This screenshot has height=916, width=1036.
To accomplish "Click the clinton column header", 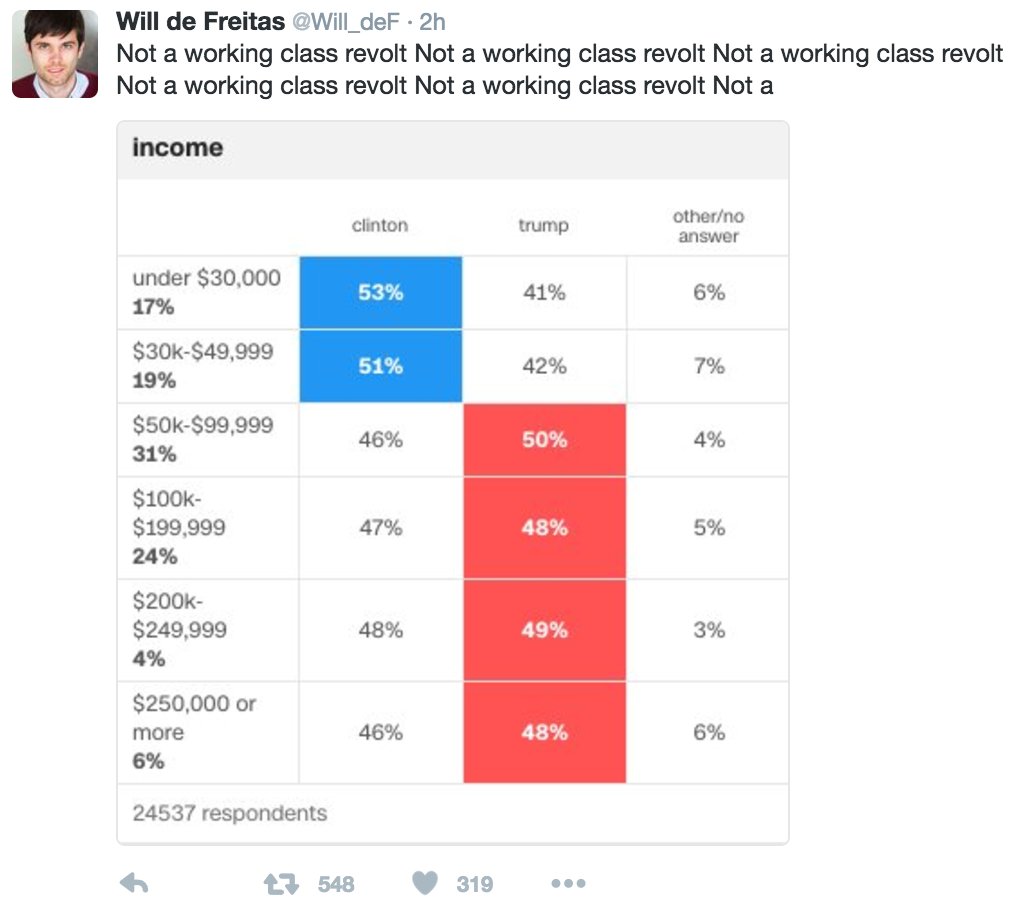I will click(380, 226).
